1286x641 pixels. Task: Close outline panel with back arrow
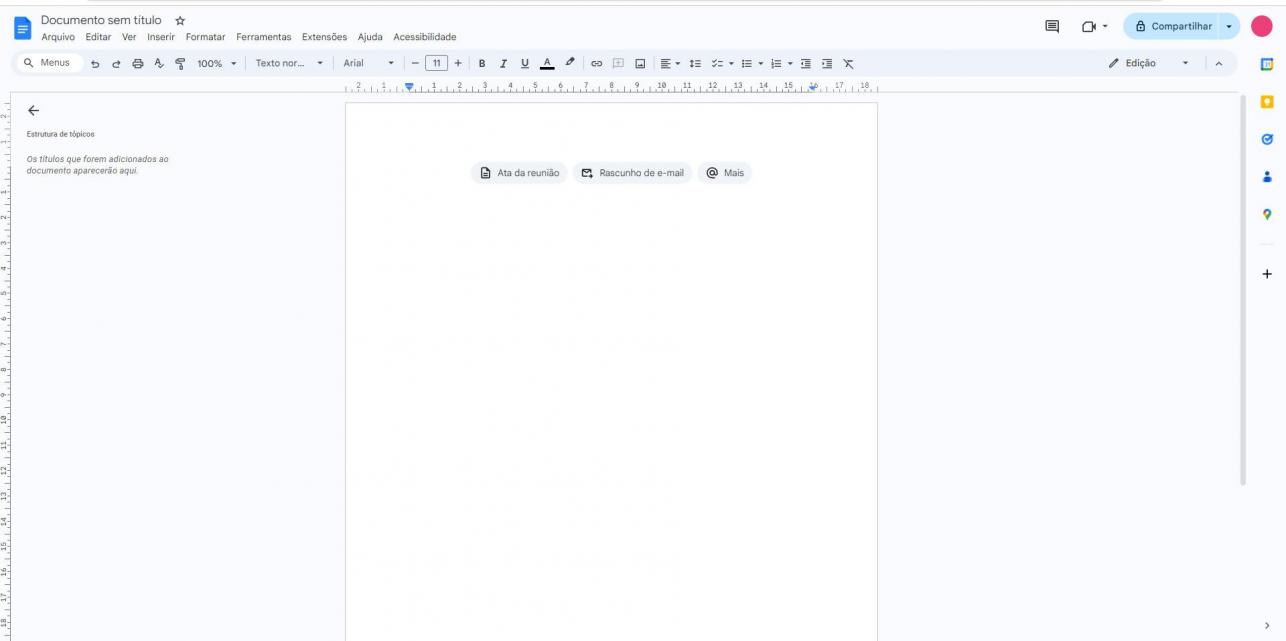33,110
